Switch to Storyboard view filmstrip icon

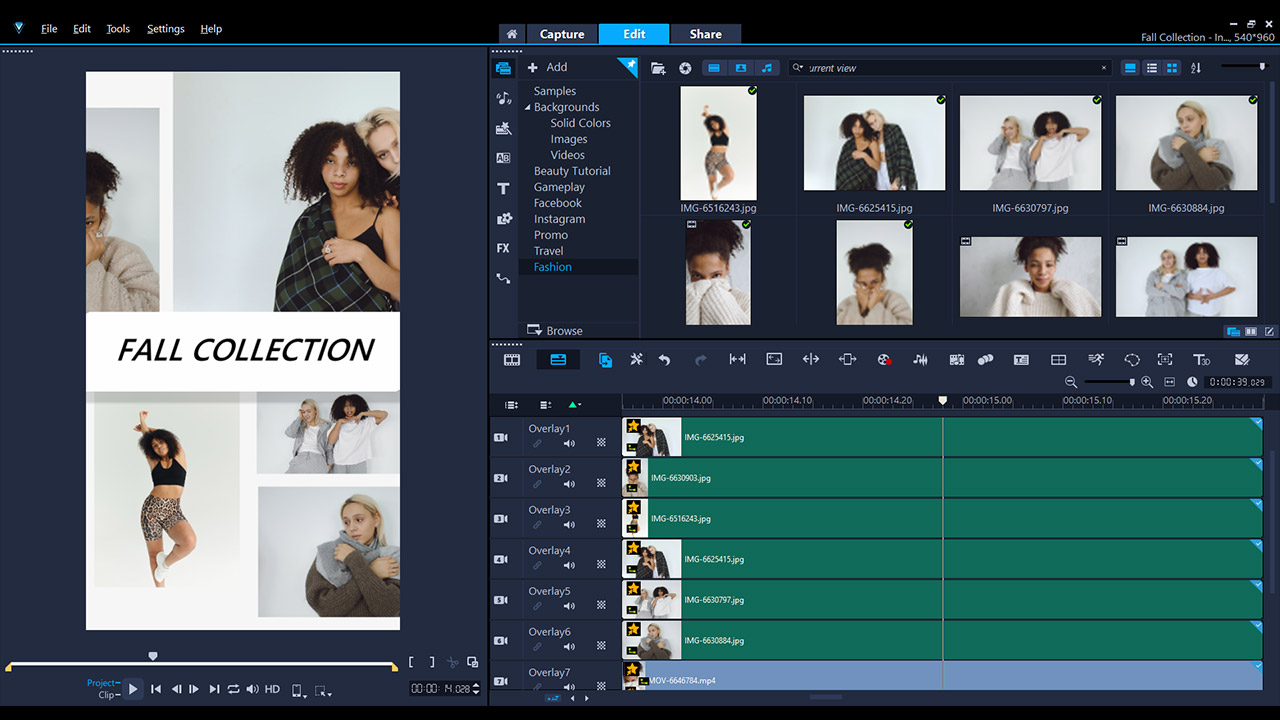[x=512, y=360]
